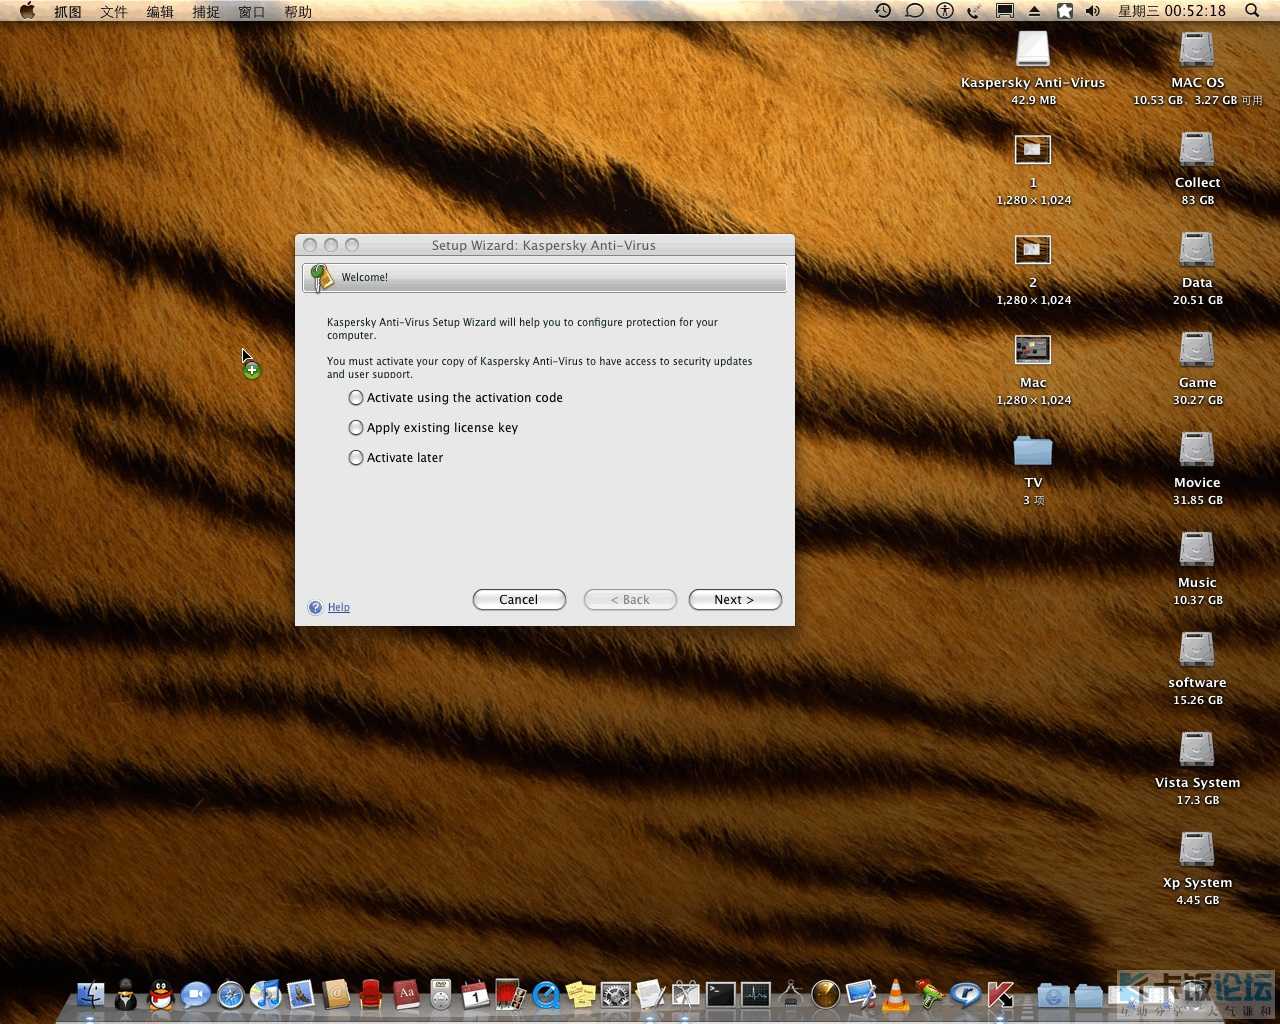This screenshot has height=1024, width=1280.
Task: Open Dictionary Aa icon in the Dock
Action: [x=406, y=994]
